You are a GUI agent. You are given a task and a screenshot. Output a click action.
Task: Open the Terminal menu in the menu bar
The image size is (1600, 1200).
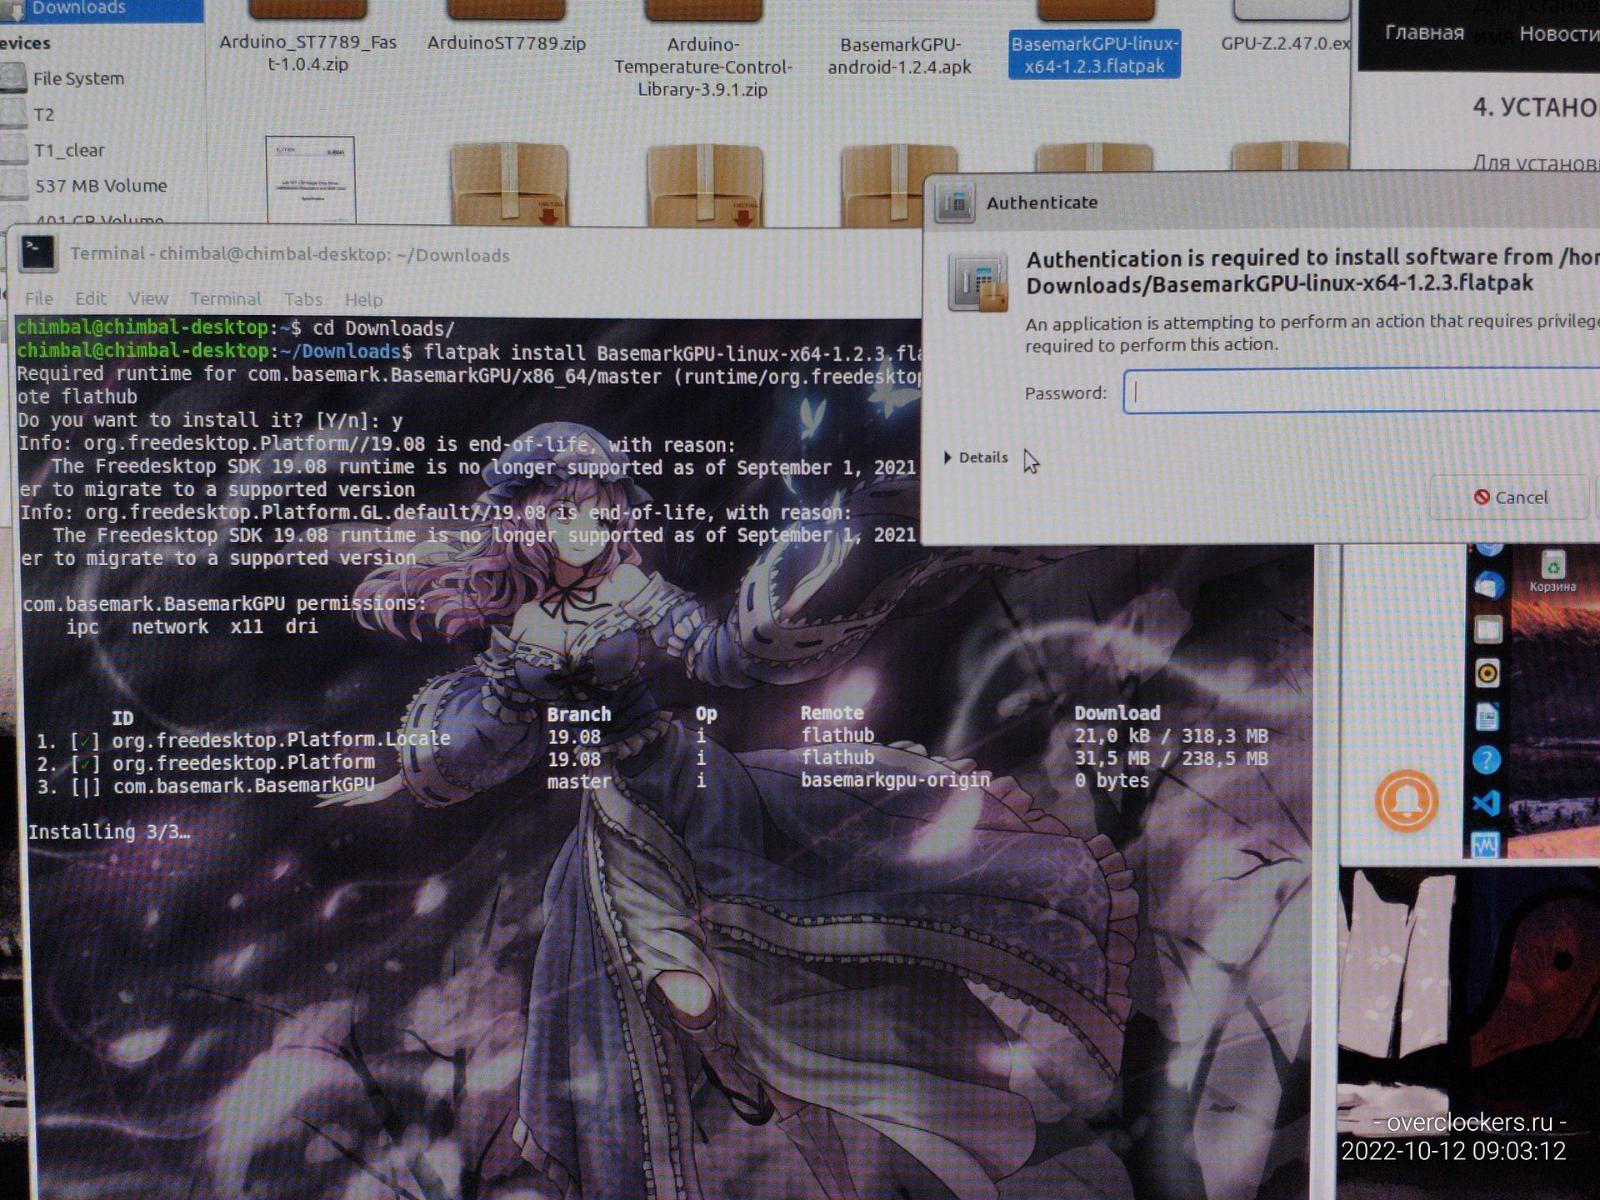(x=226, y=299)
